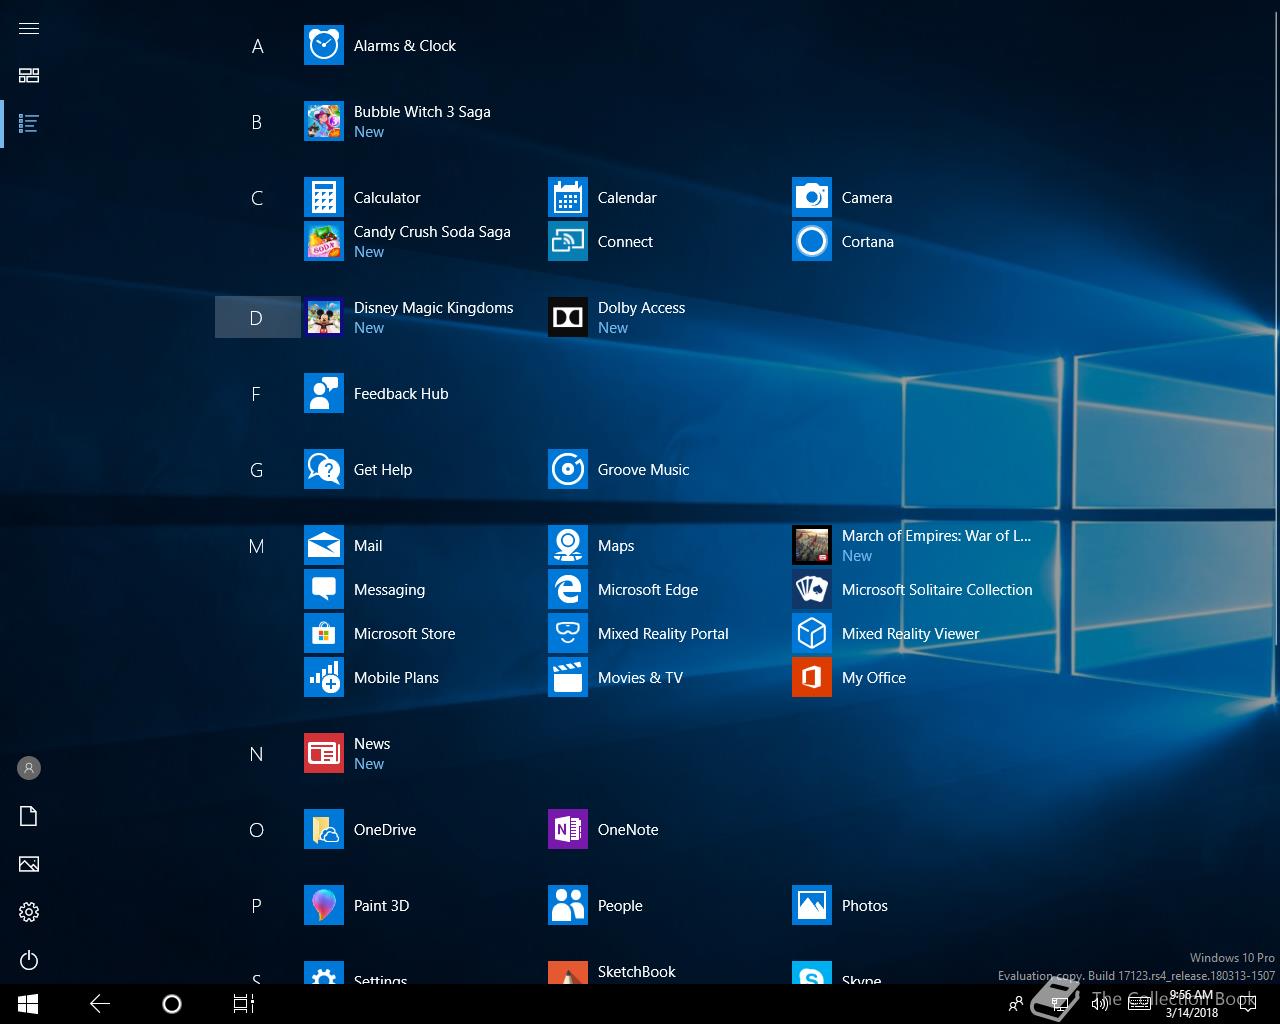Select the All apps list view

click(x=29, y=124)
